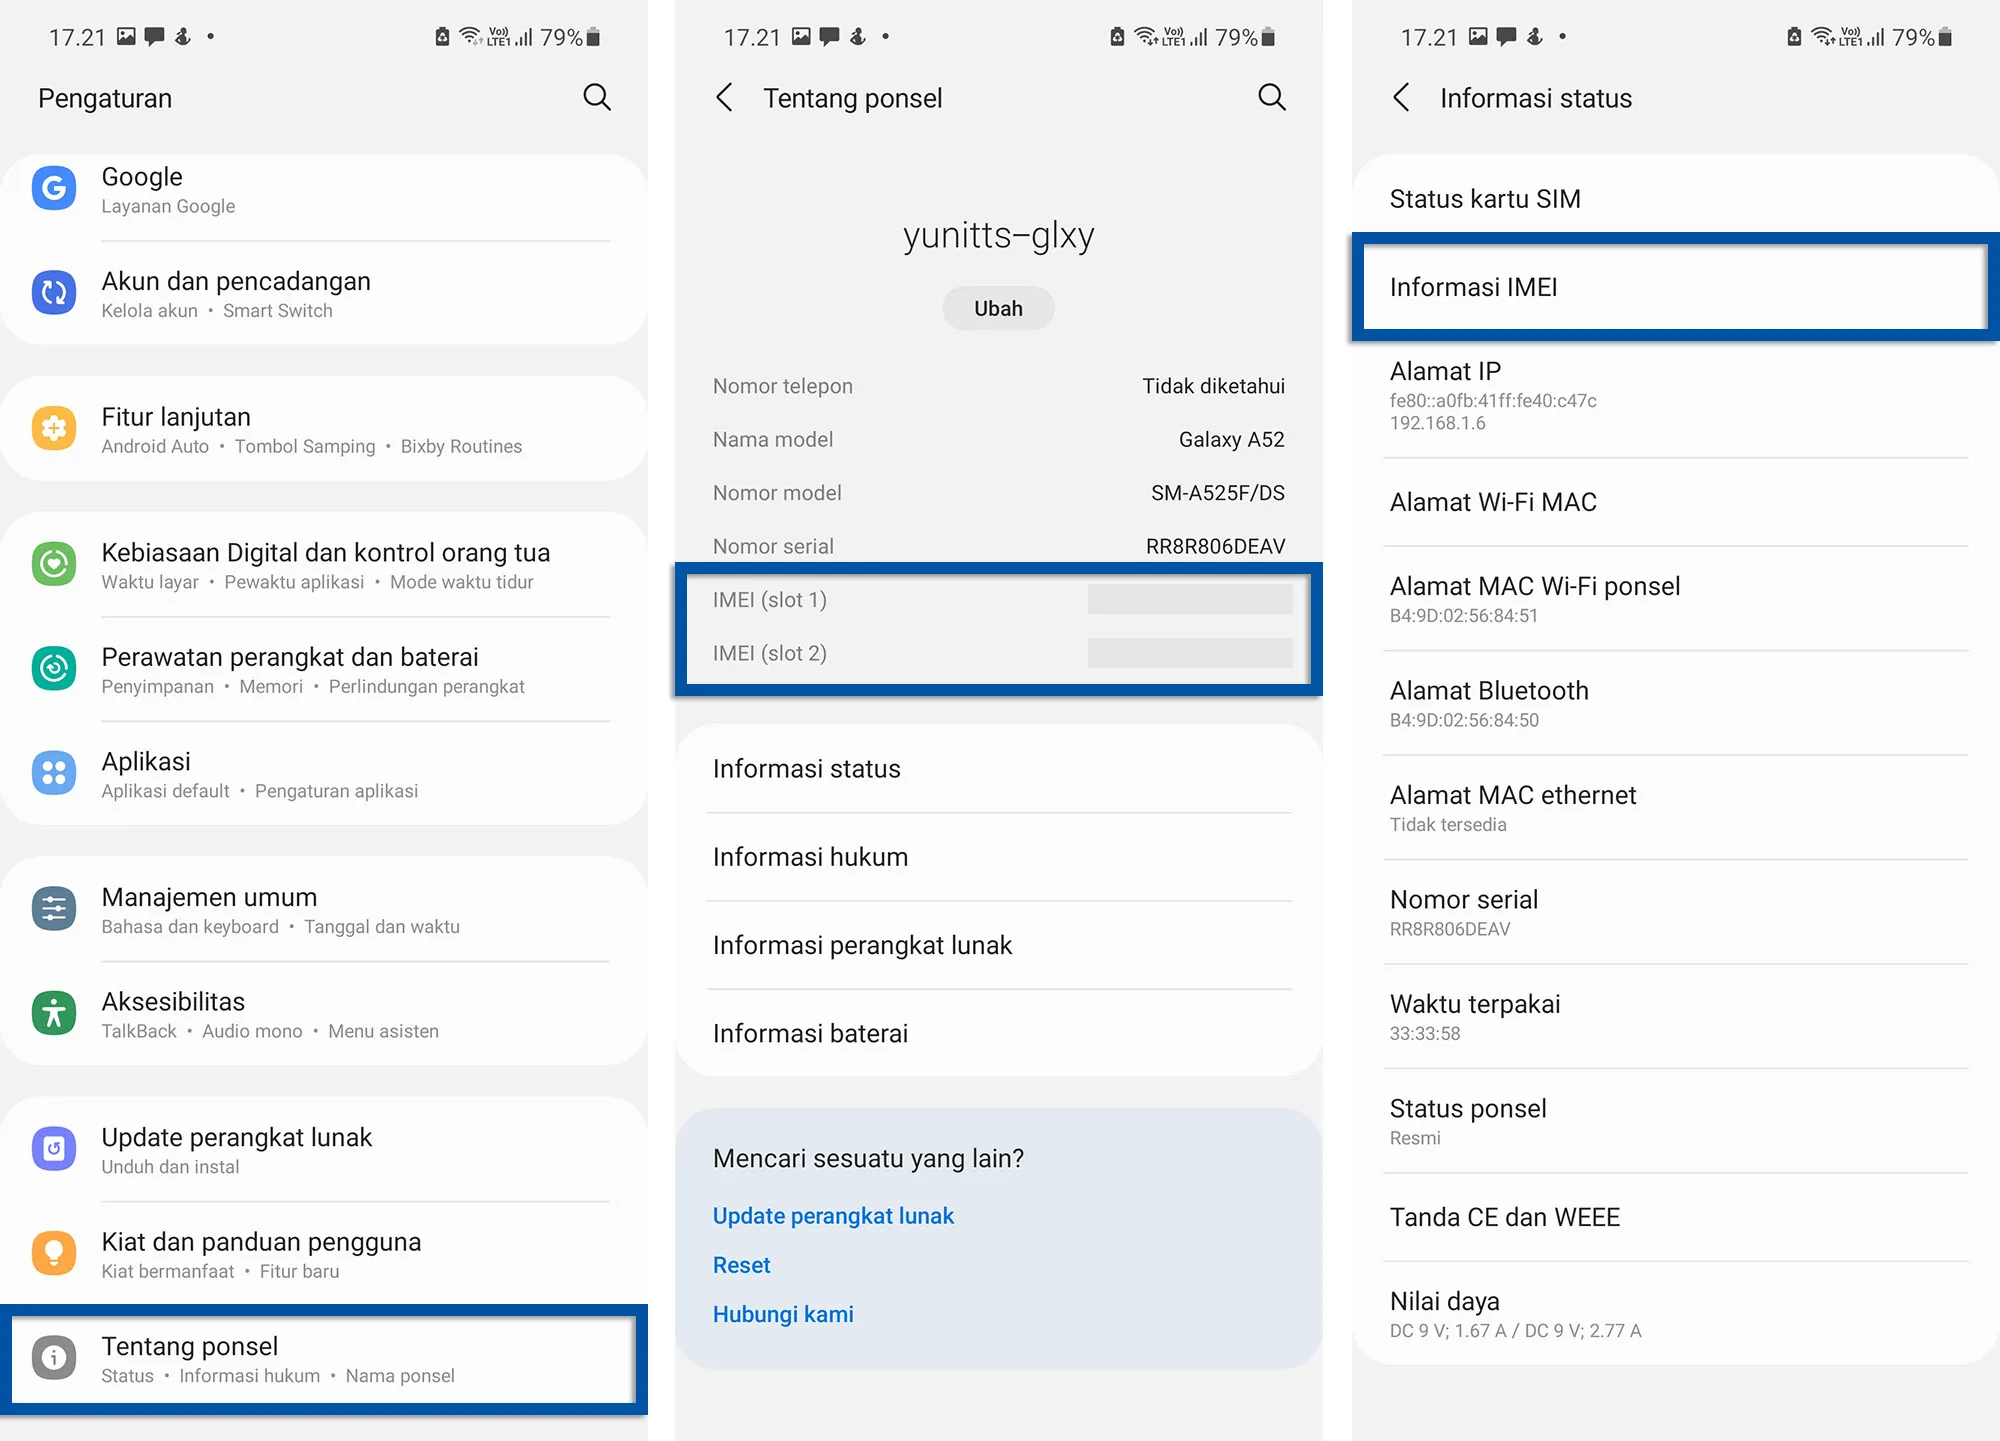Open Perawatan perangkat dan baterai via its icon

pos(54,669)
